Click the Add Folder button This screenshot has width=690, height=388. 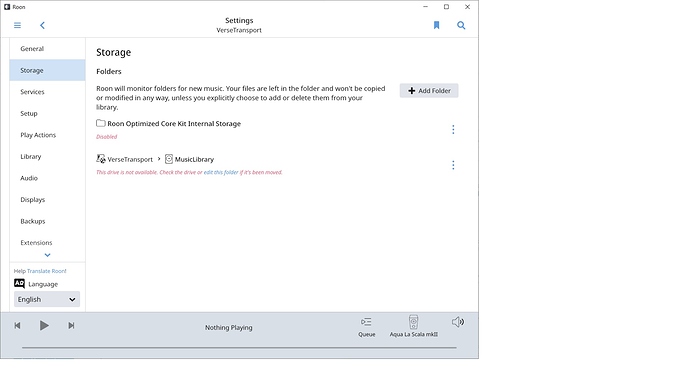tap(429, 91)
